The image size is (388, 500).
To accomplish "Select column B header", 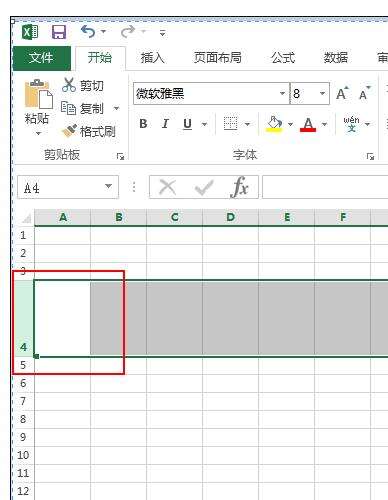I will [x=119, y=218].
